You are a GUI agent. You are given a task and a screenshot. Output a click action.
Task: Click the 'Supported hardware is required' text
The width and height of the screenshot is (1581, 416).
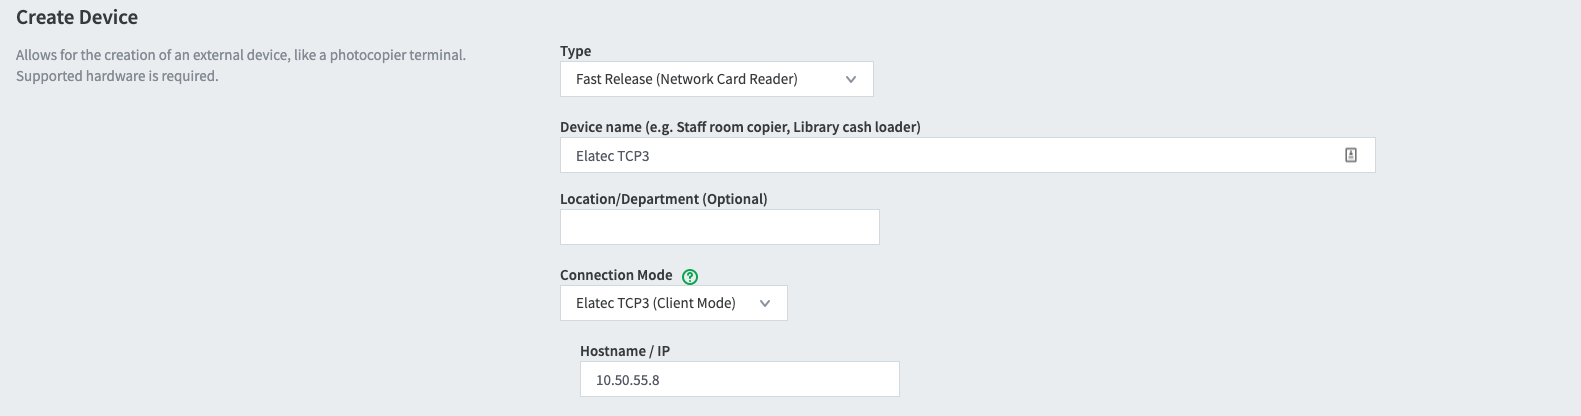(x=117, y=76)
